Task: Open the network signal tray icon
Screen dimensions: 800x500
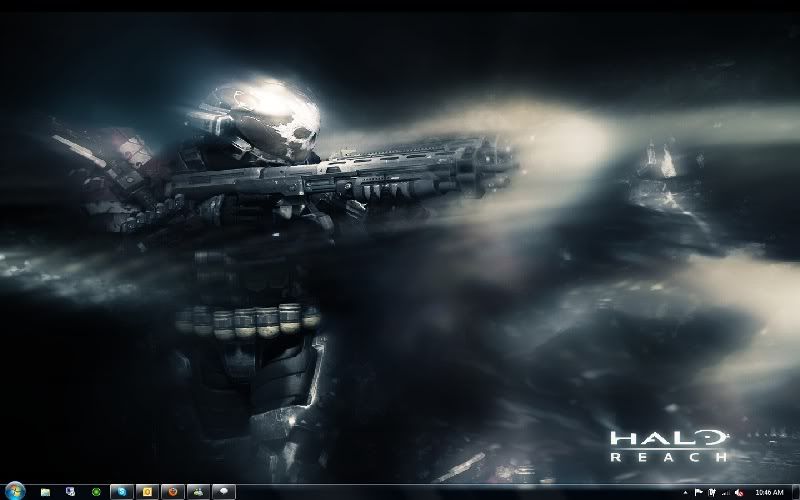Action: click(x=724, y=492)
